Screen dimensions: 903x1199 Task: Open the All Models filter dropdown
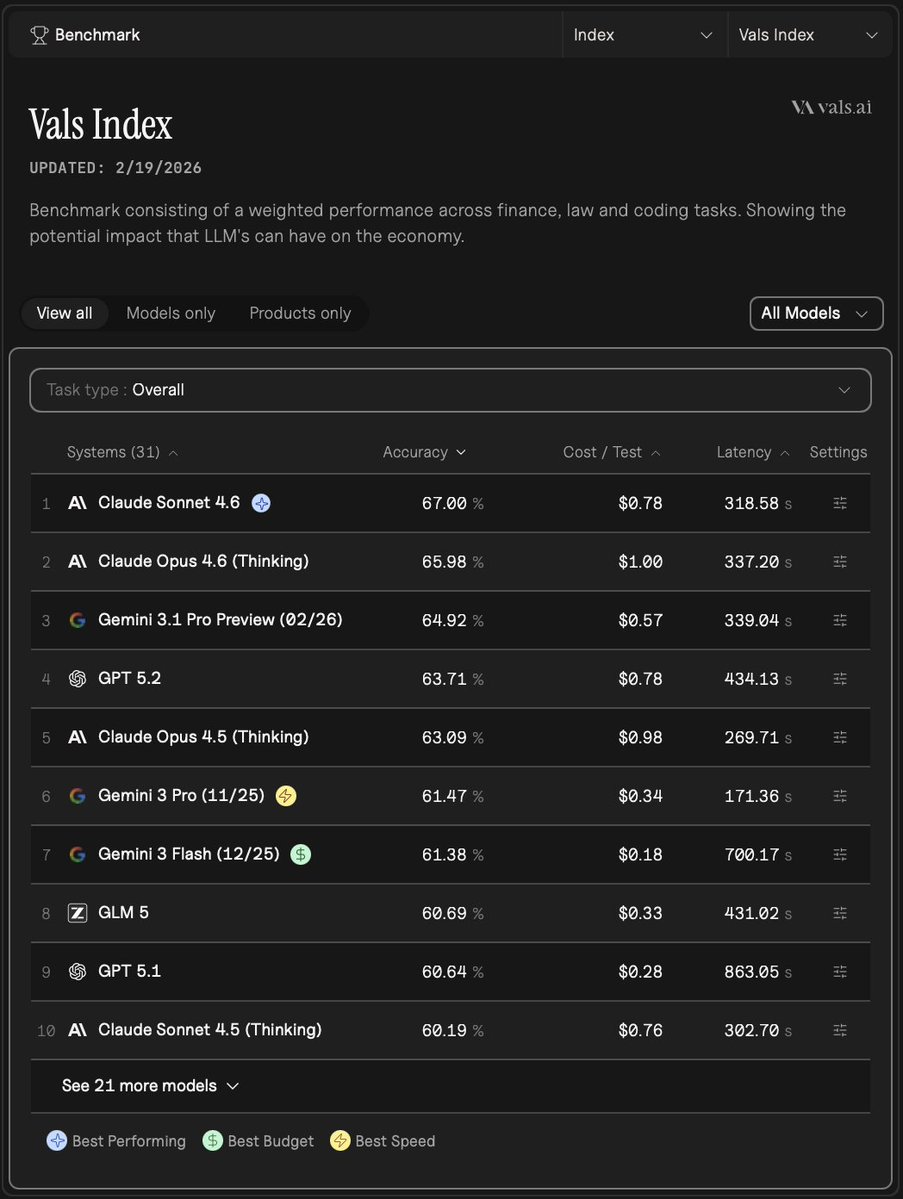(x=817, y=314)
